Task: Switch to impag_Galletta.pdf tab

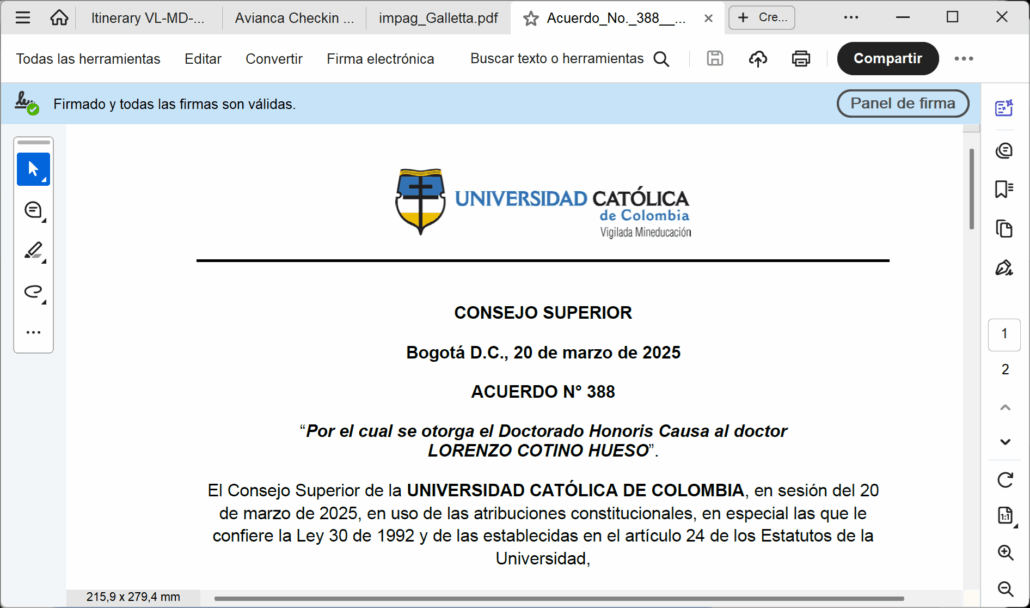Action: click(438, 18)
